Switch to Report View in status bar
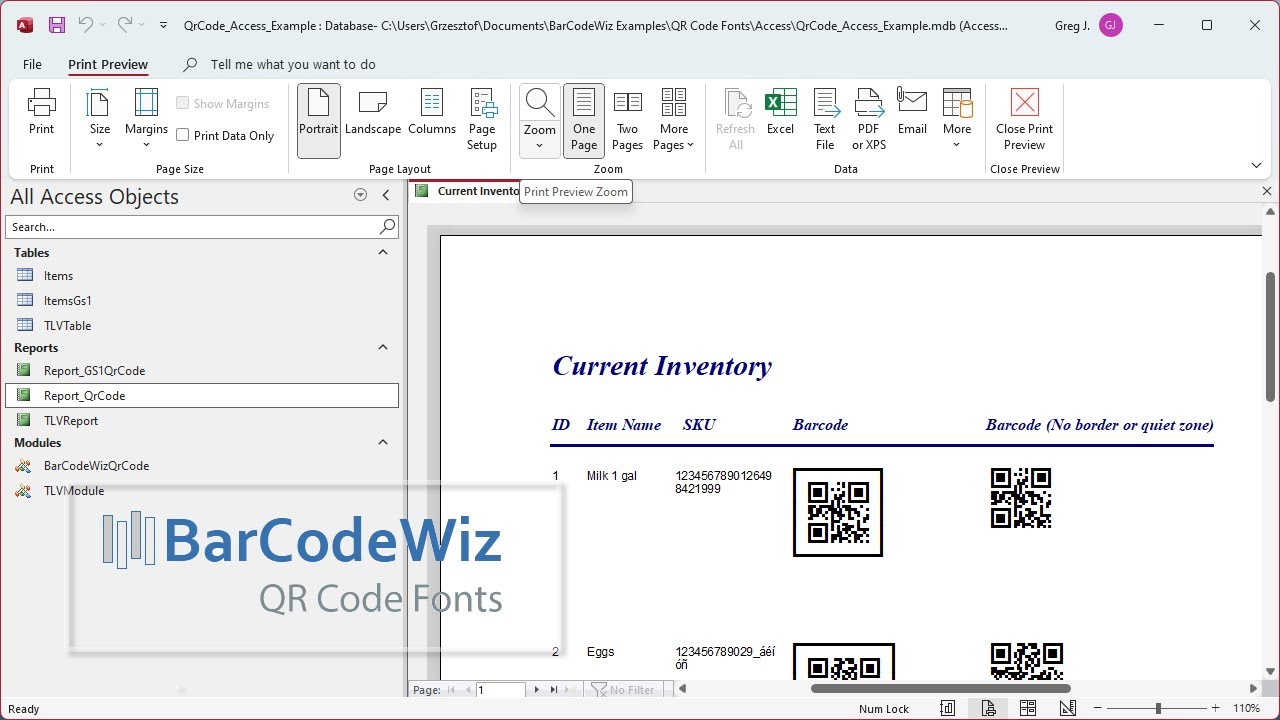This screenshot has width=1280, height=720. tap(948, 709)
